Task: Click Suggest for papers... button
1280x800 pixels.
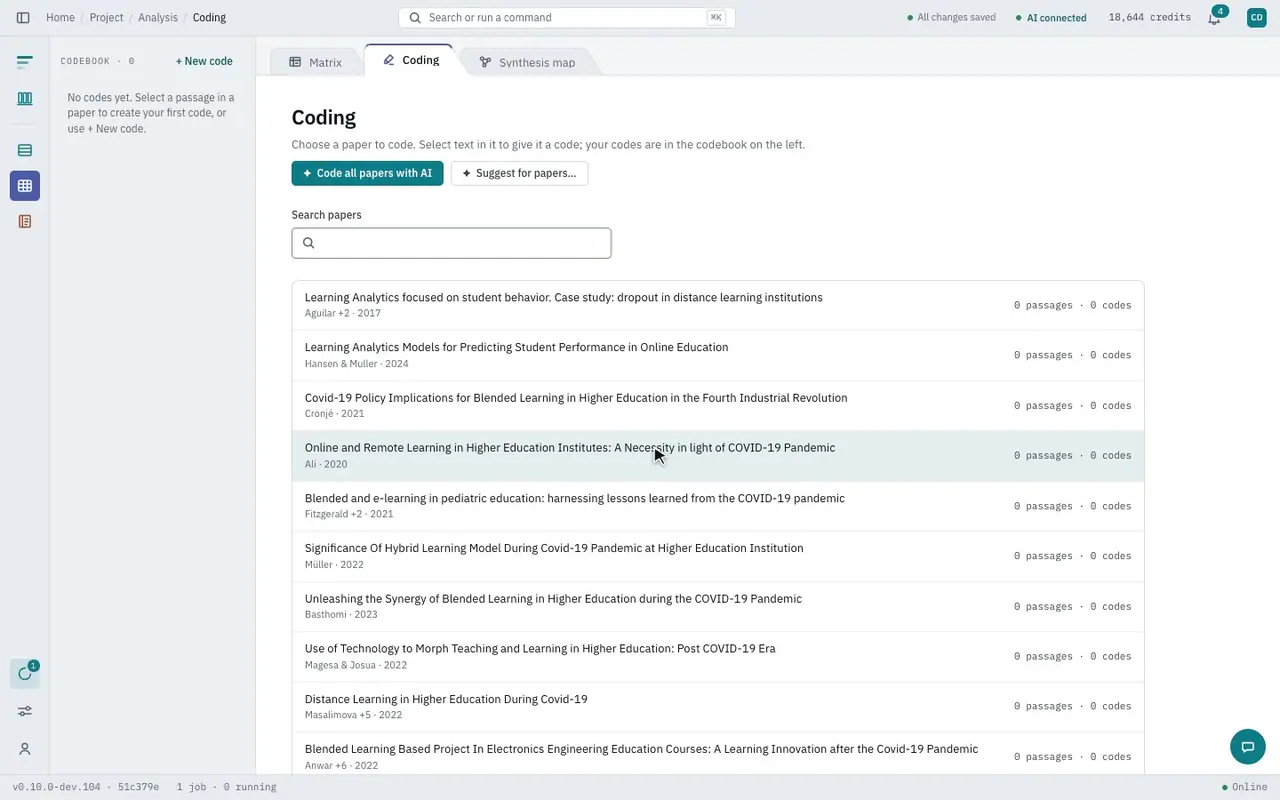Action: coord(520,173)
